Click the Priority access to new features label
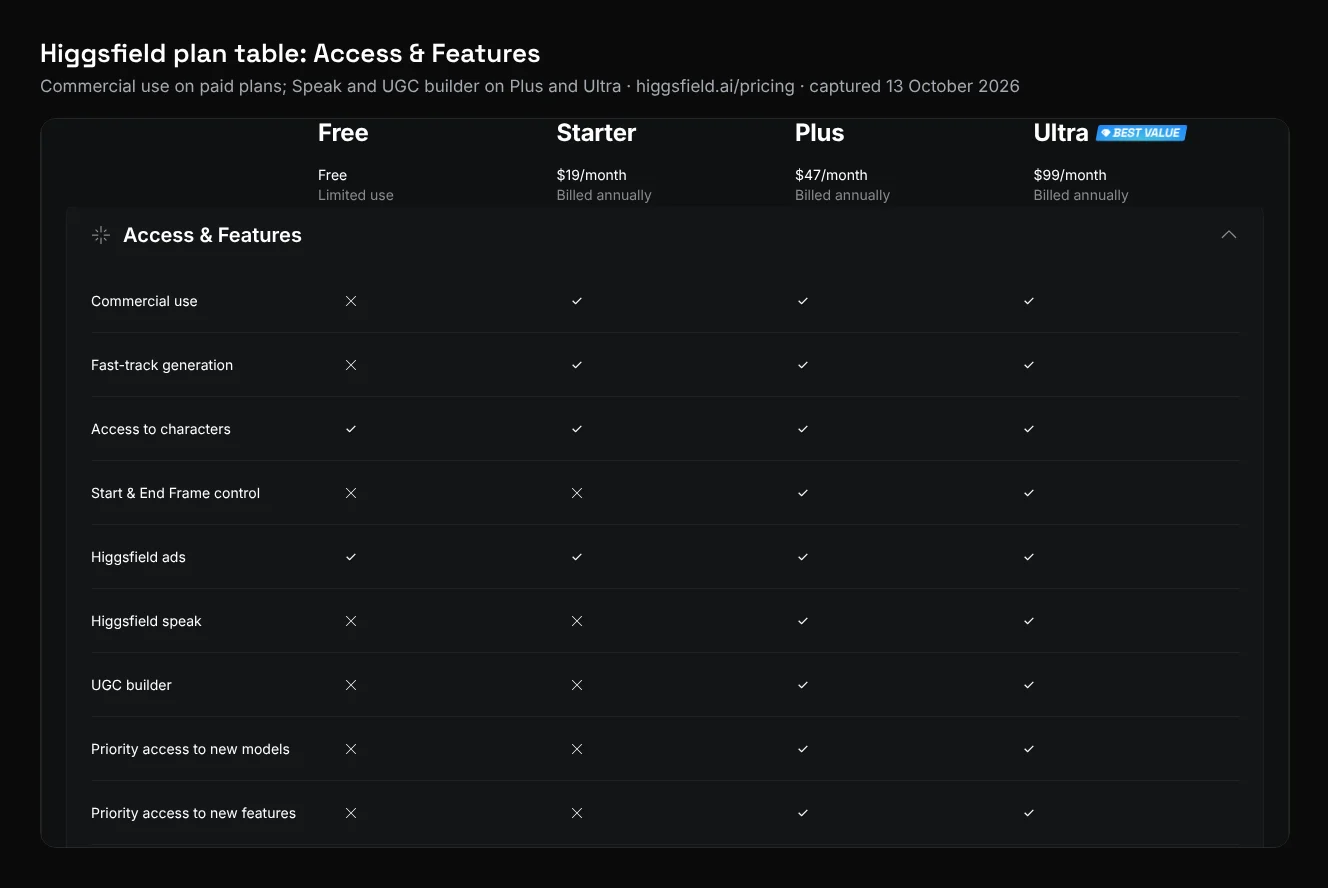 coord(193,813)
